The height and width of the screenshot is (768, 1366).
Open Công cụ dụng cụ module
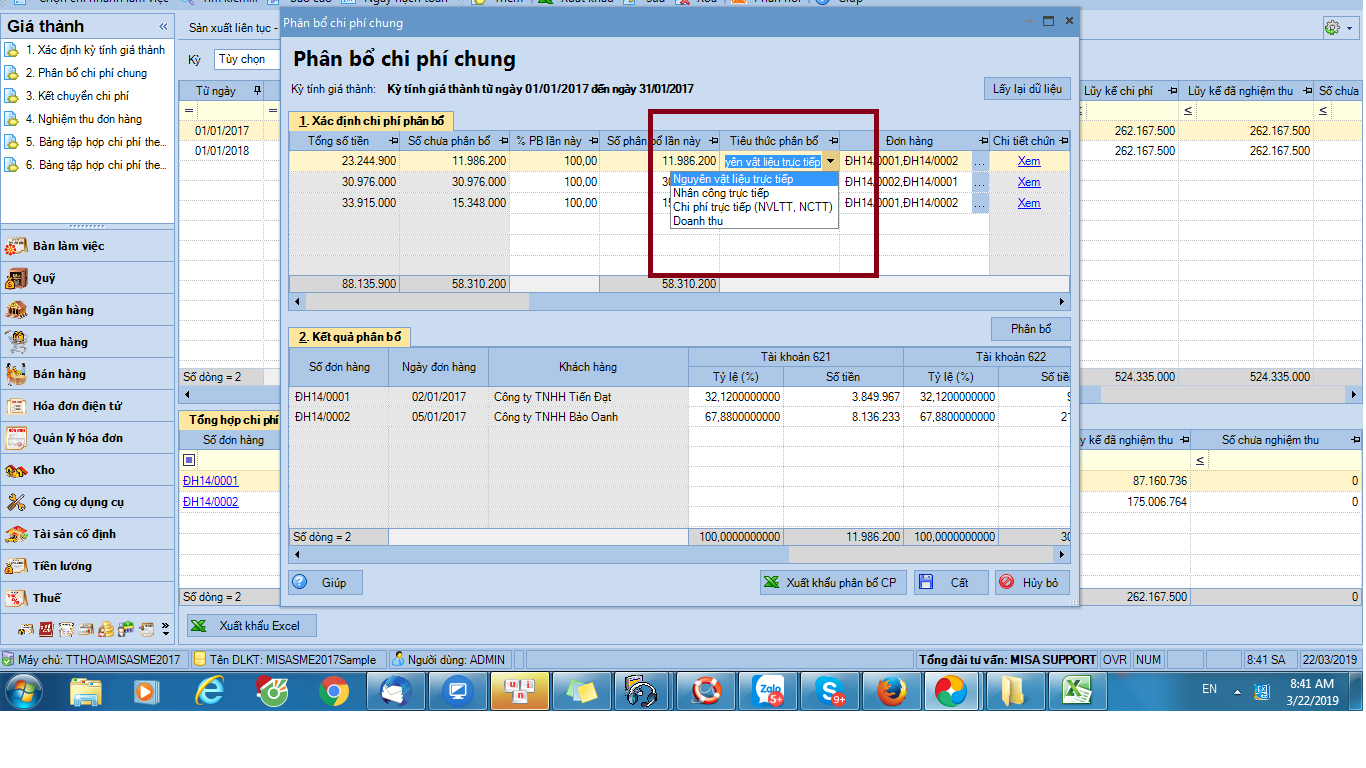click(88, 502)
